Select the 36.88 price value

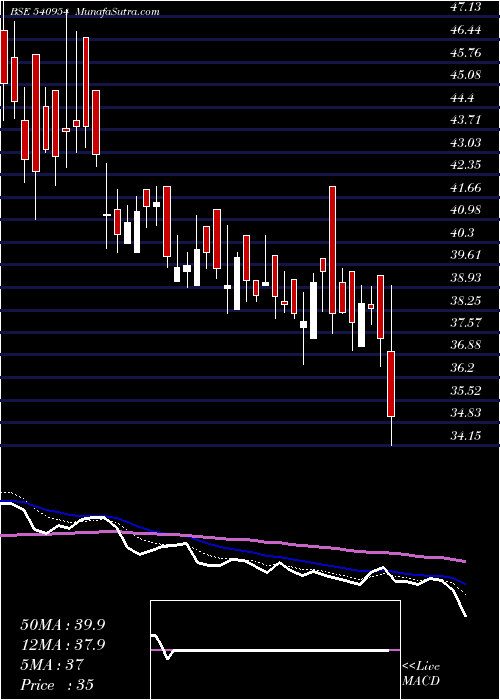466,345
